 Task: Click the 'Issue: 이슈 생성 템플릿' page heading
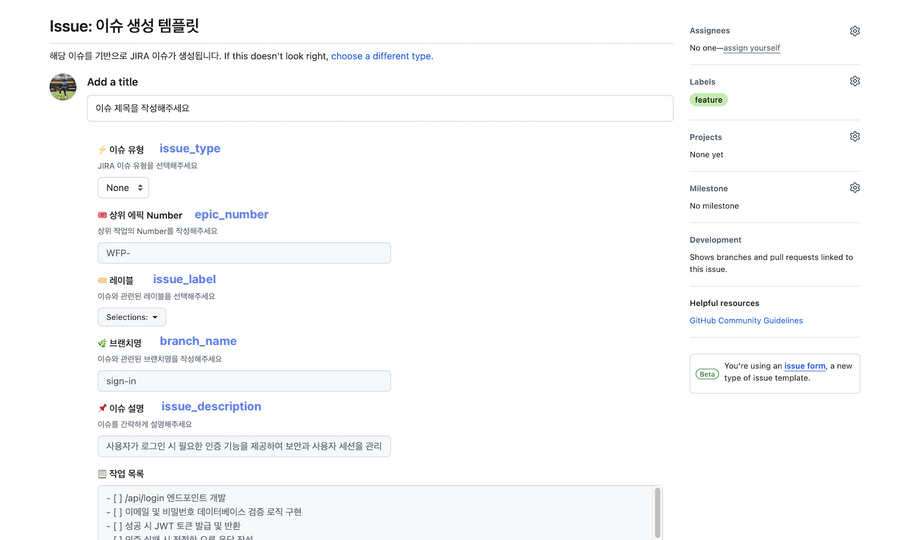tap(124, 26)
